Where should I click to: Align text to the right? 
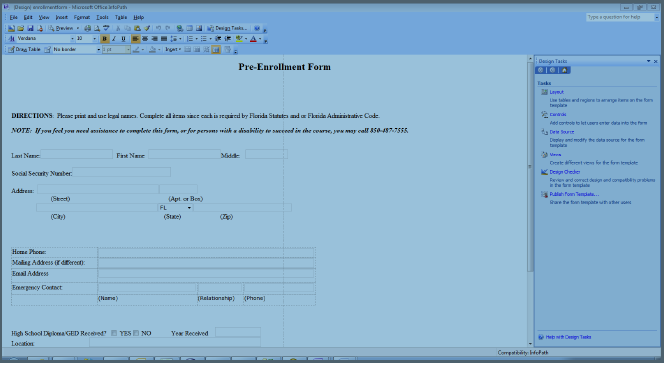tap(154, 39)
